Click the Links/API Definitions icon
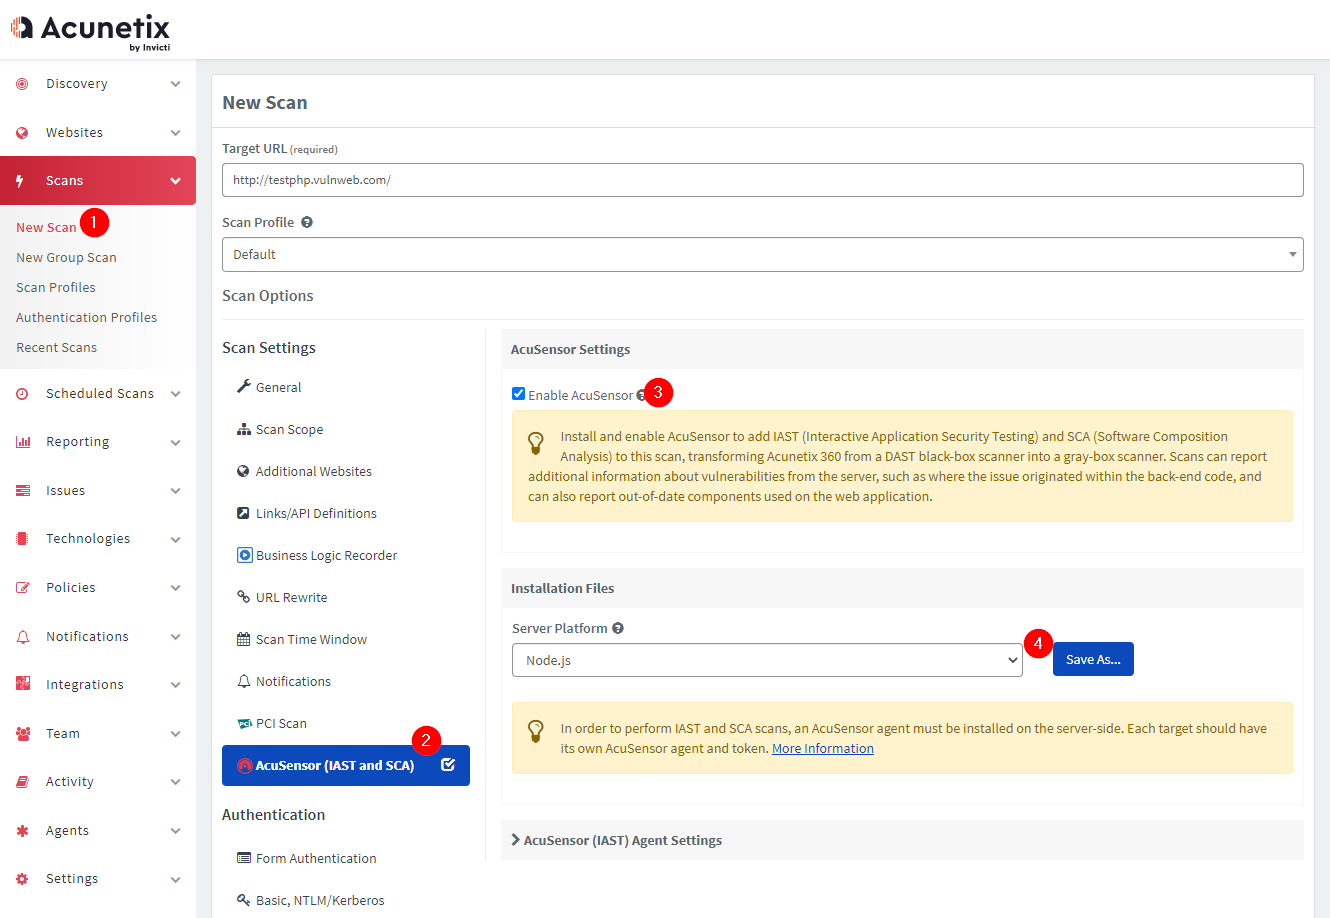 pos(243,513)
